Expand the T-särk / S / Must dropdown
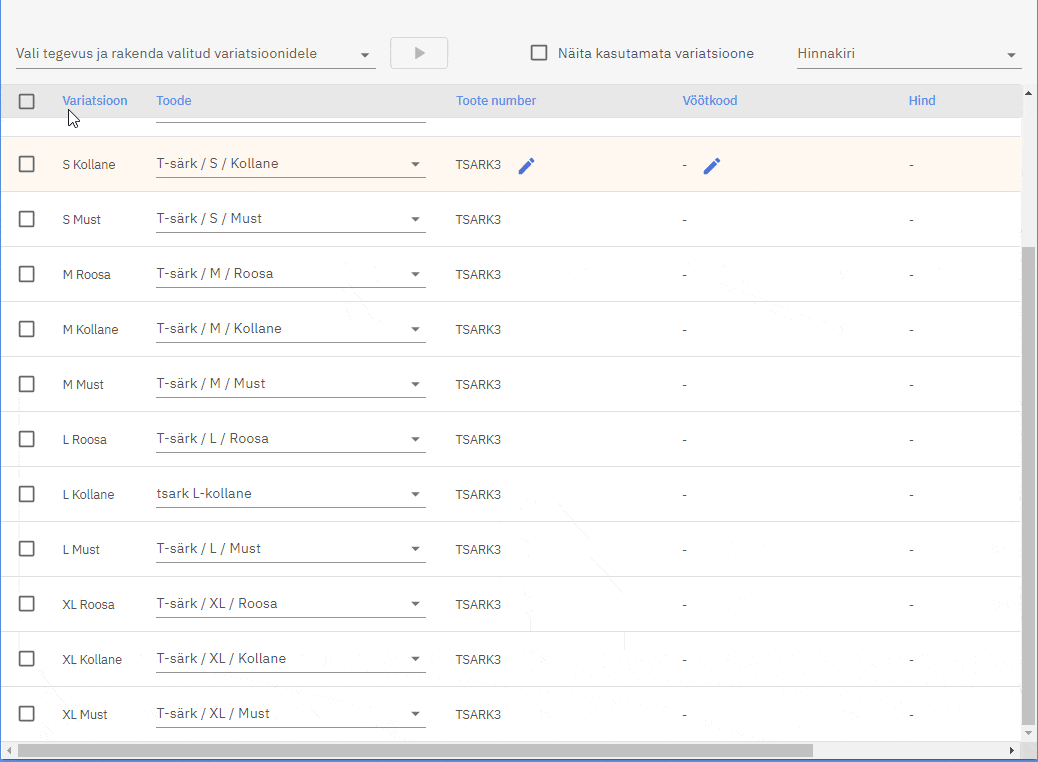Viewport: 1038px width, 762px height. (x=415, y=219)
